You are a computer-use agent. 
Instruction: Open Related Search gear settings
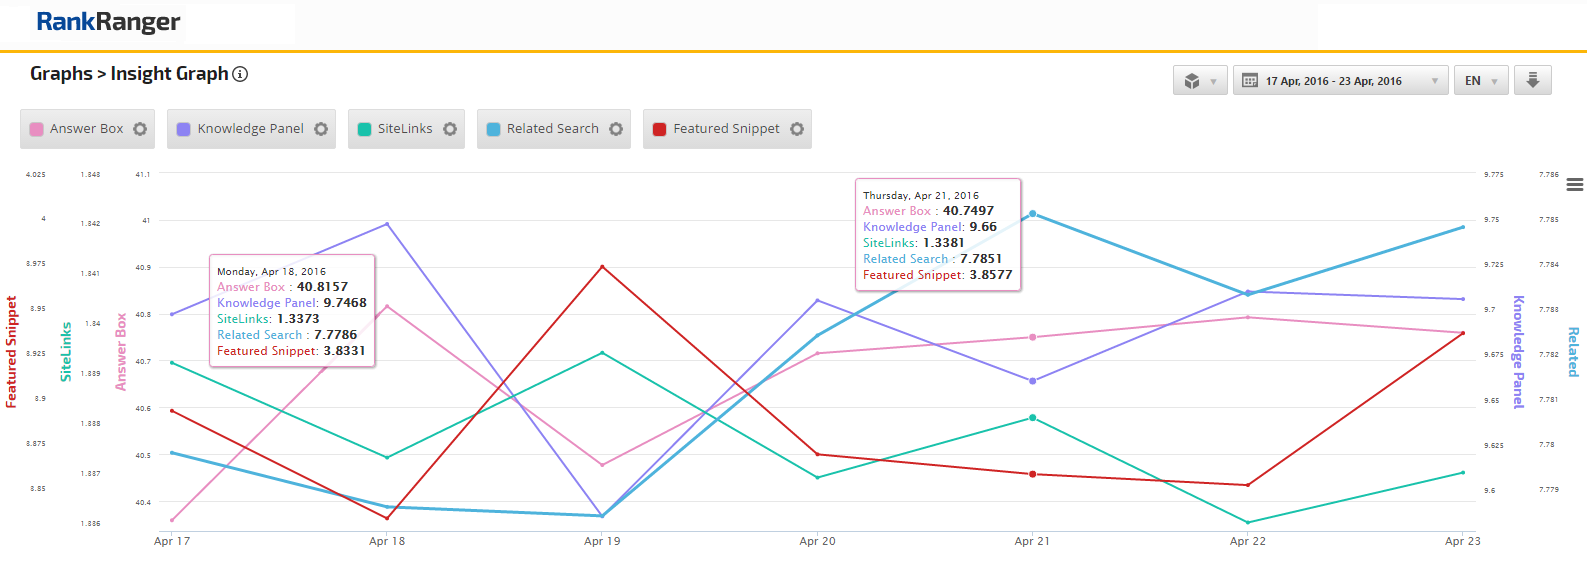616,129
